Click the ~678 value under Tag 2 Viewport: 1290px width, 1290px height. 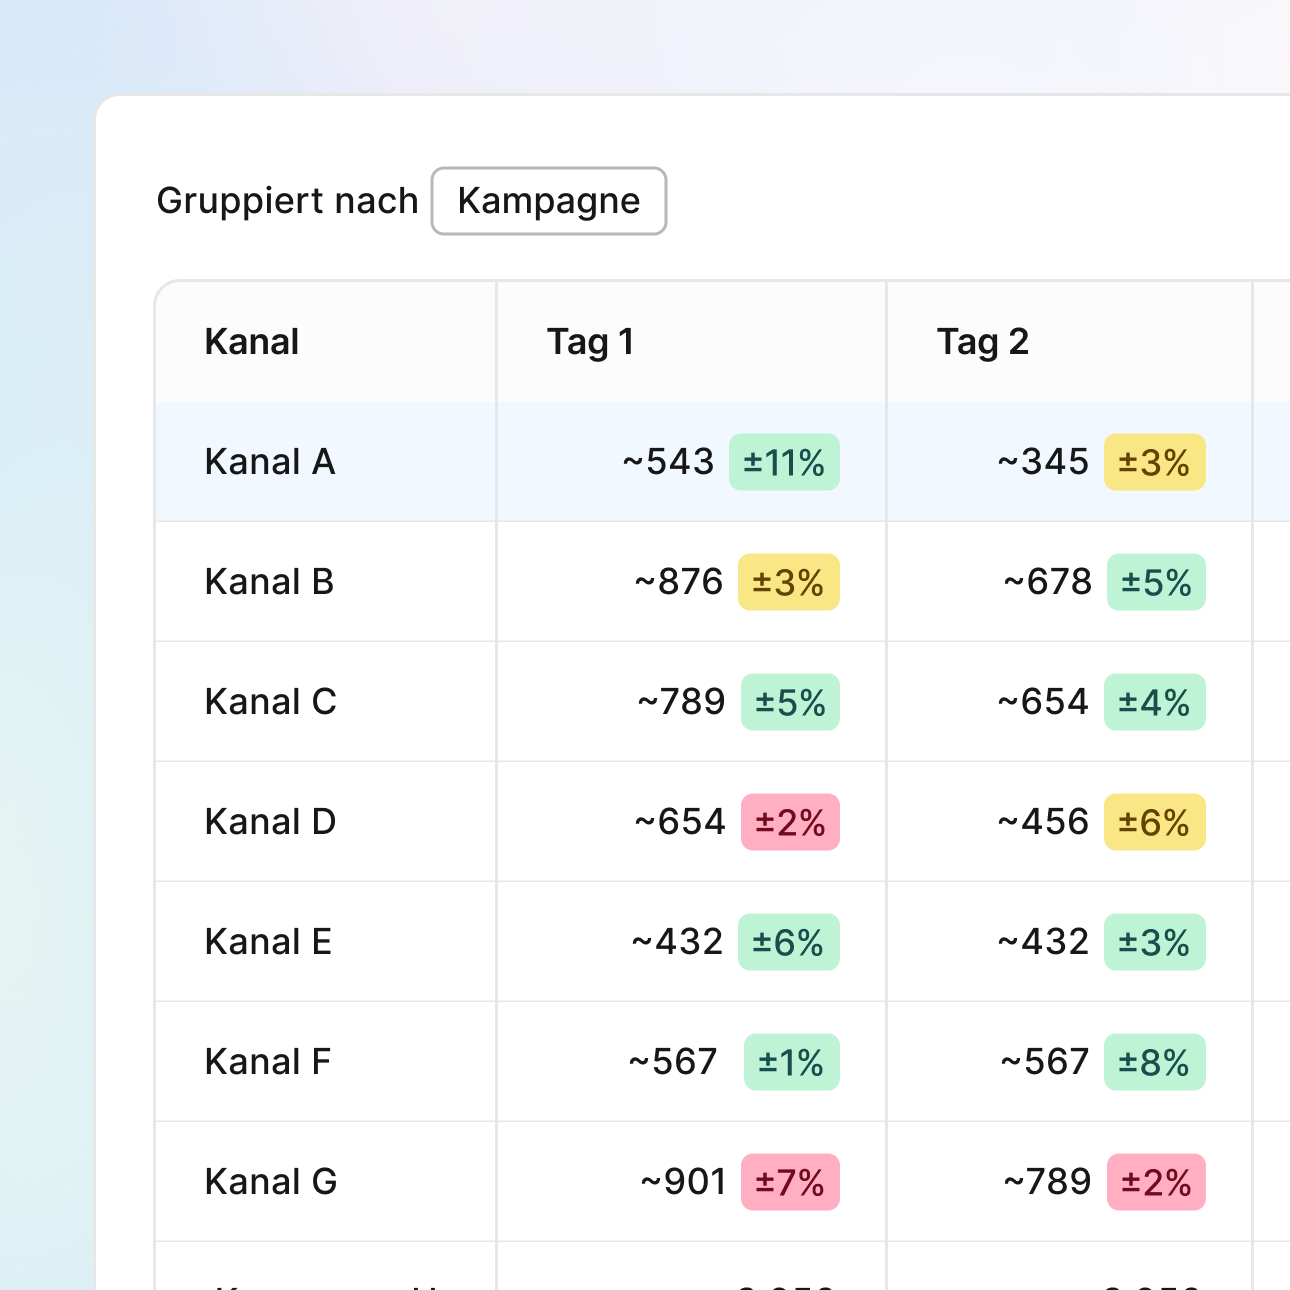[1047, 582]
